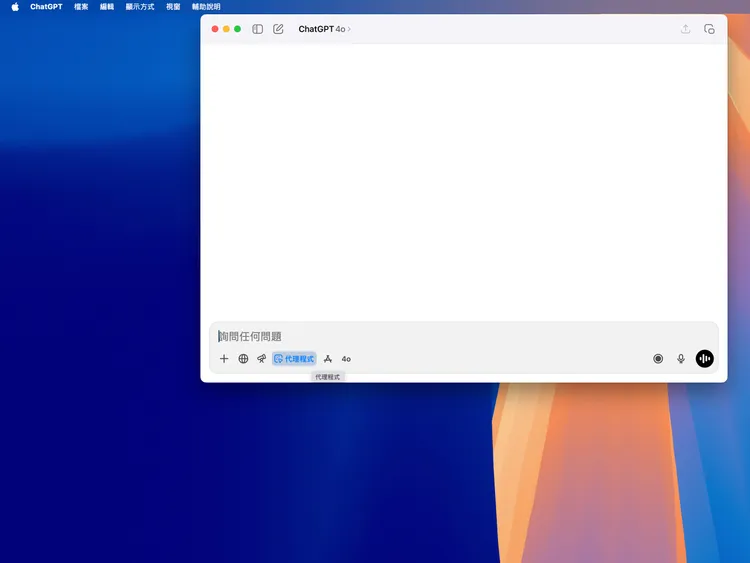Open the ChatGPT 4o model selector

(x=324, y=29)
